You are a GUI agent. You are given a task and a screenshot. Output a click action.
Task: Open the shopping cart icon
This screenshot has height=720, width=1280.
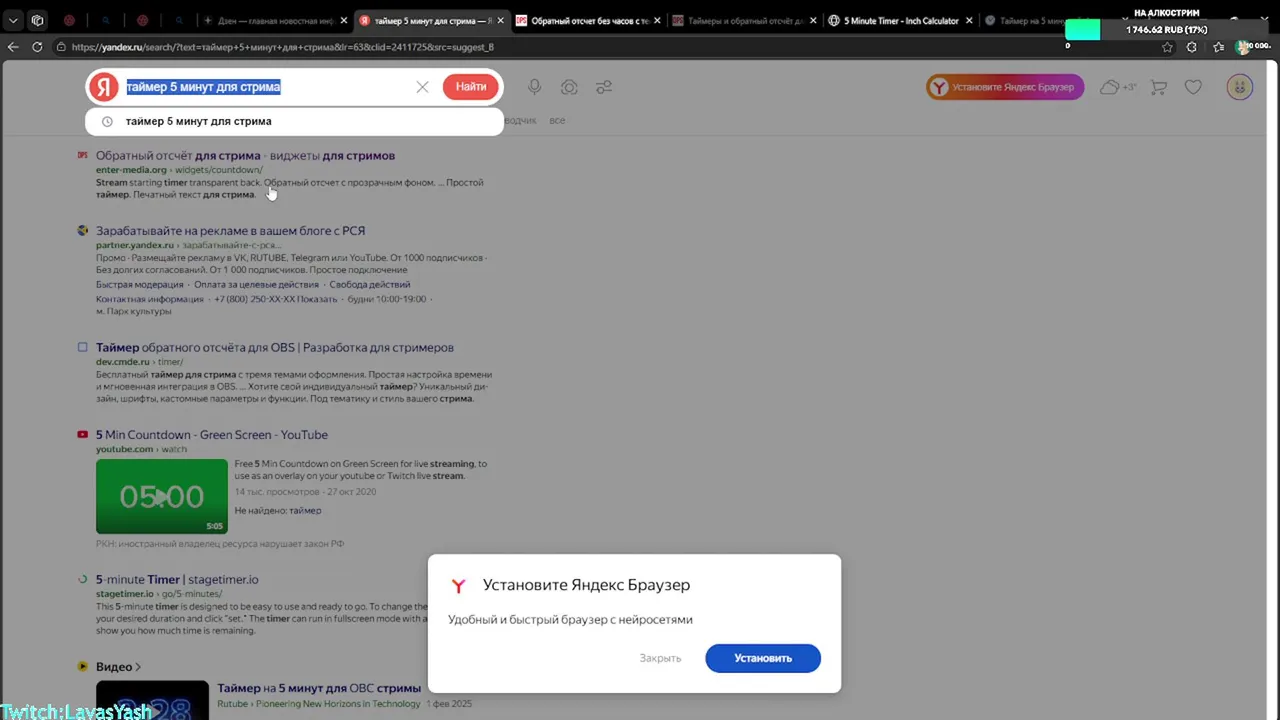click(x=1159, y=87)
